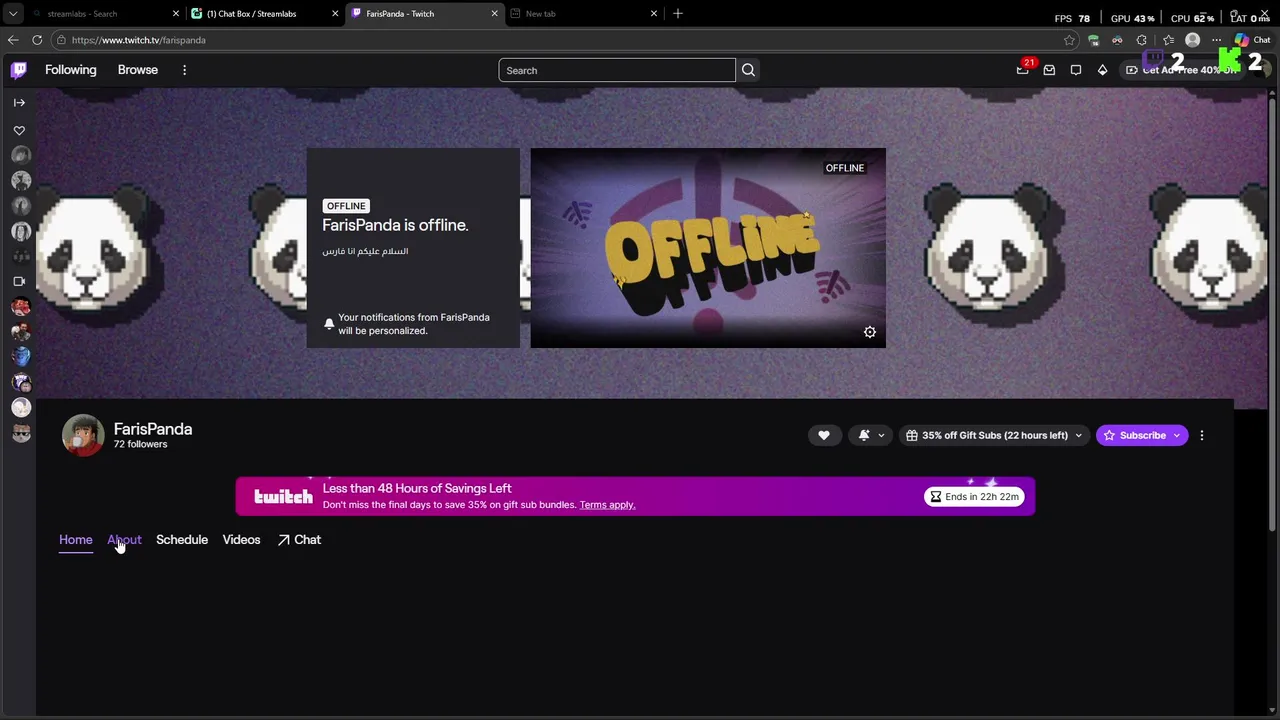Open followed channels heart icon in sidebar
This screenshot has width=1280, height=720.
coord(19,131)
